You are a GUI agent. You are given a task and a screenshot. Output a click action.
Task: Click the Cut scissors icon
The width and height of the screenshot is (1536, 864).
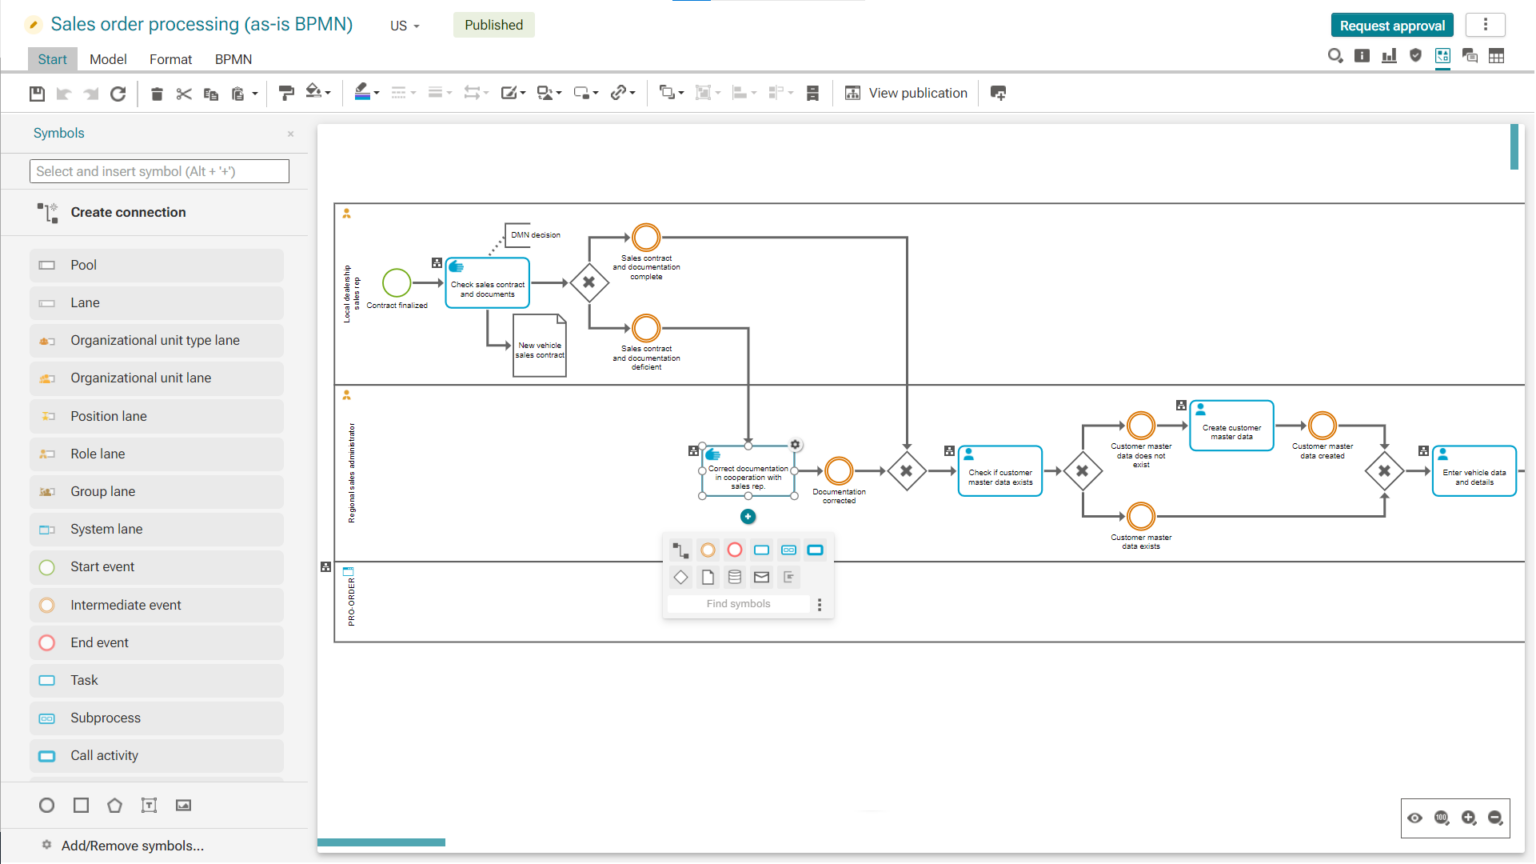[183, 93]
